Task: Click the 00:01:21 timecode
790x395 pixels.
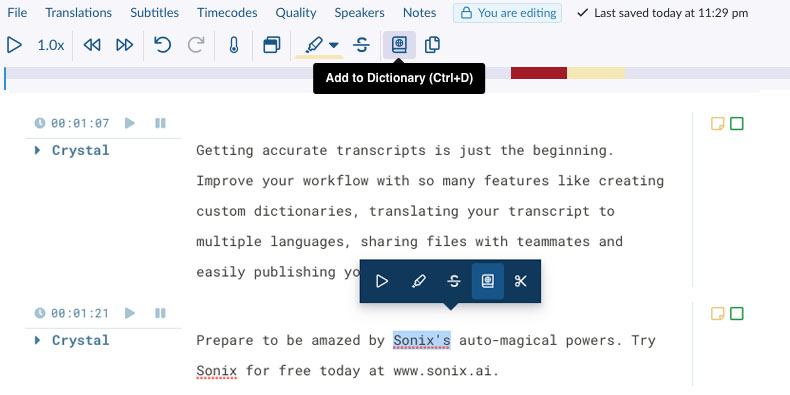Action: tap(80, 313)
